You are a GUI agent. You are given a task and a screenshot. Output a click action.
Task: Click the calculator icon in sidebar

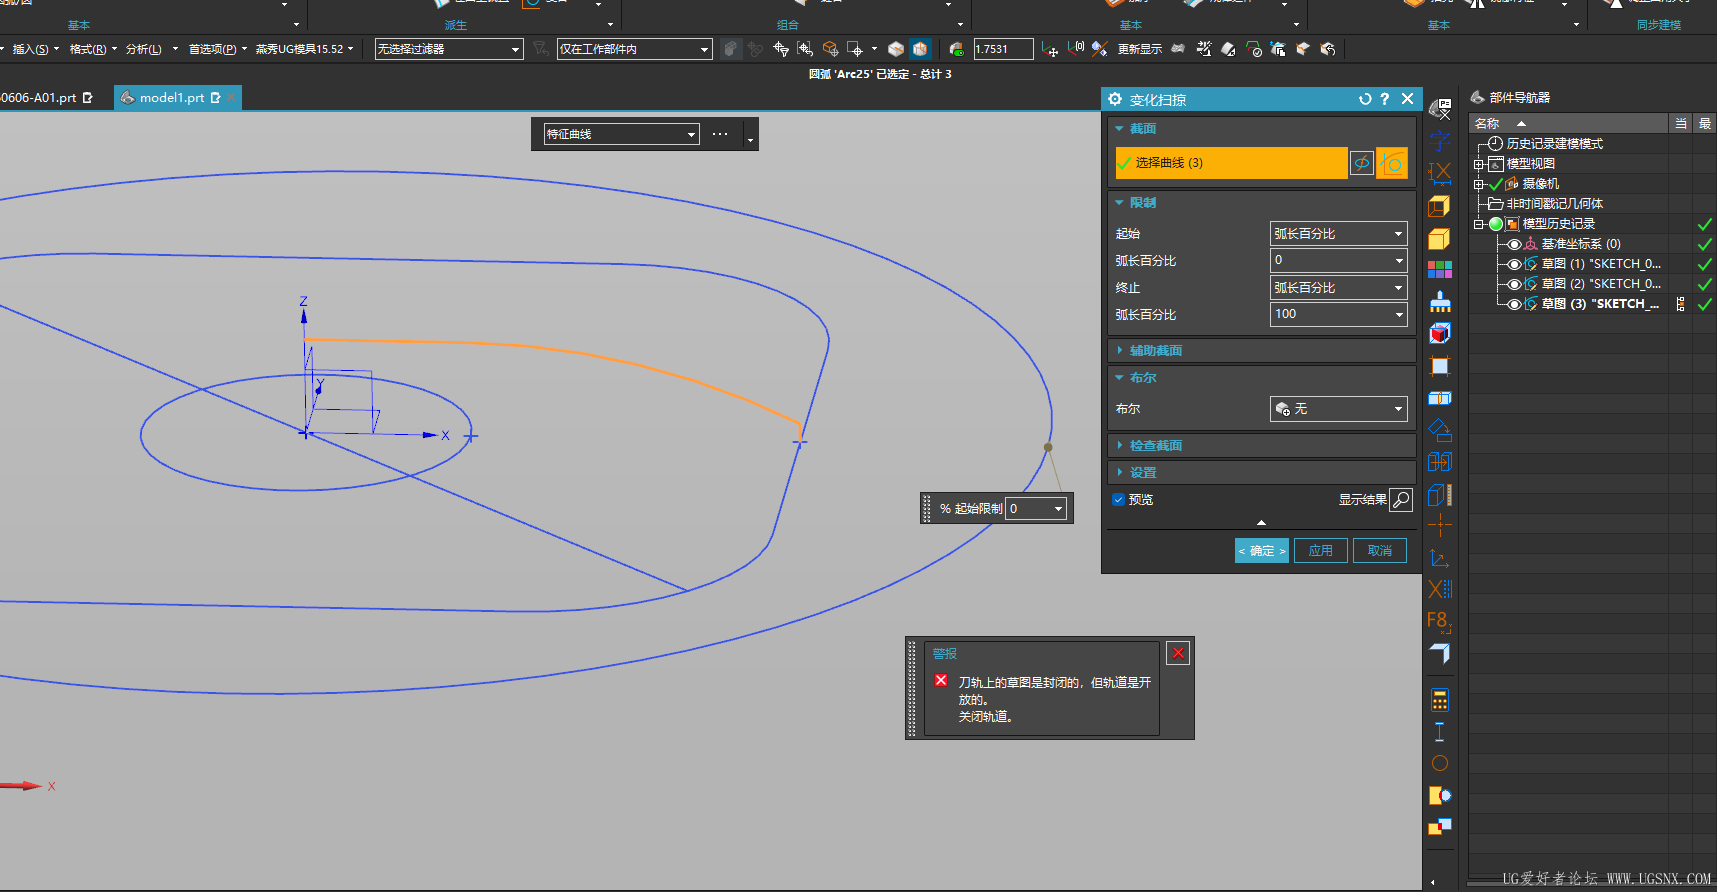pos(1440,699)
